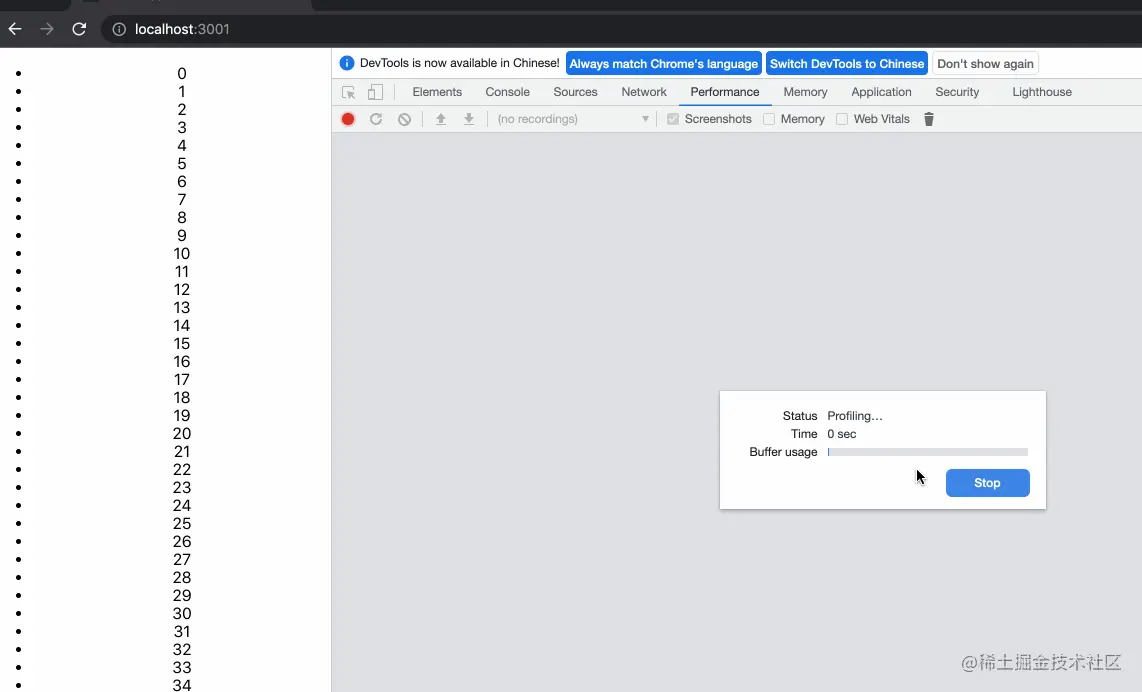
Task: Disable the Screenshots checkbox
Action: point(671,118)
